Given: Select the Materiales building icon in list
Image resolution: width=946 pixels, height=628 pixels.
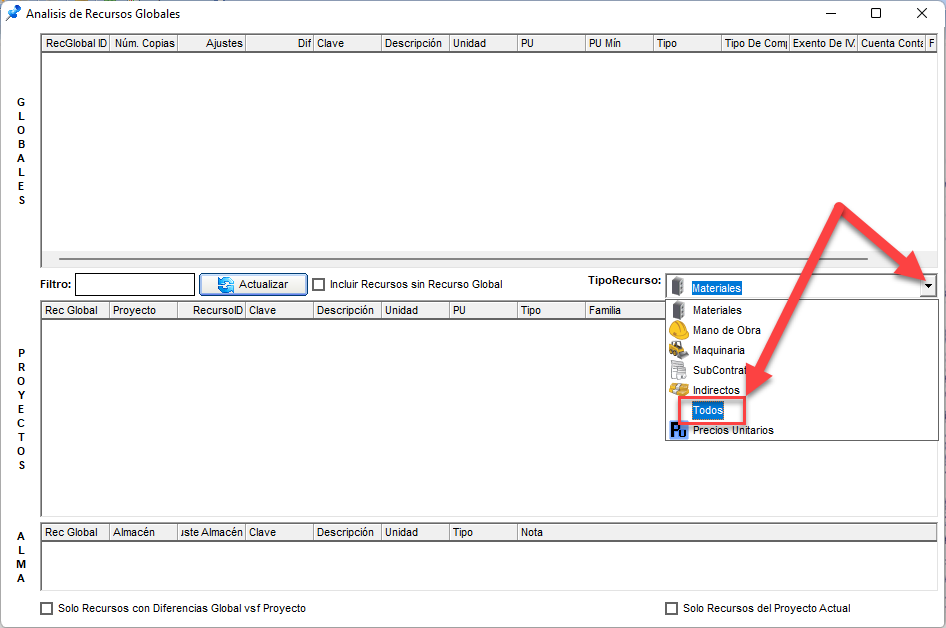Looking at the screenshot, I should pyautogui.click(x=678, y=311).
